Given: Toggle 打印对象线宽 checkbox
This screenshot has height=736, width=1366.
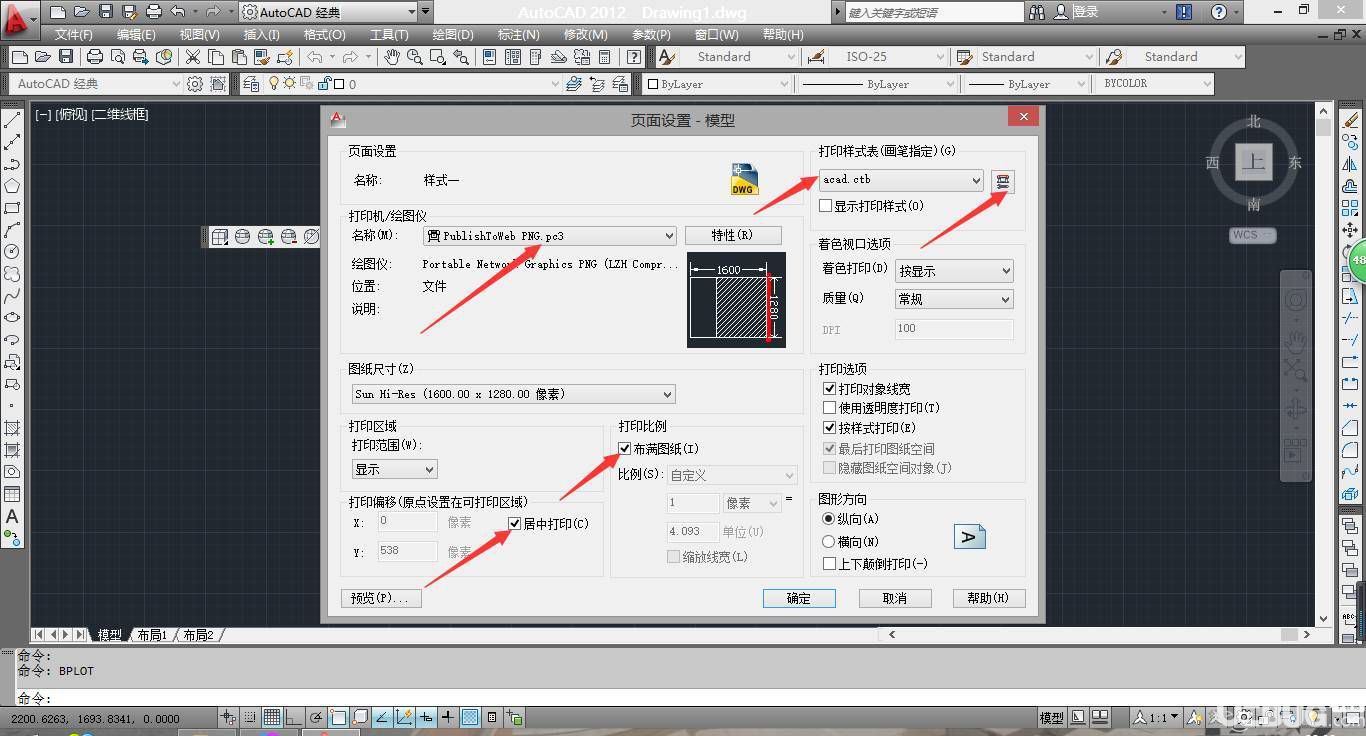Looking at the screenshot, I should pyautogui.click(x=829, y=389).
